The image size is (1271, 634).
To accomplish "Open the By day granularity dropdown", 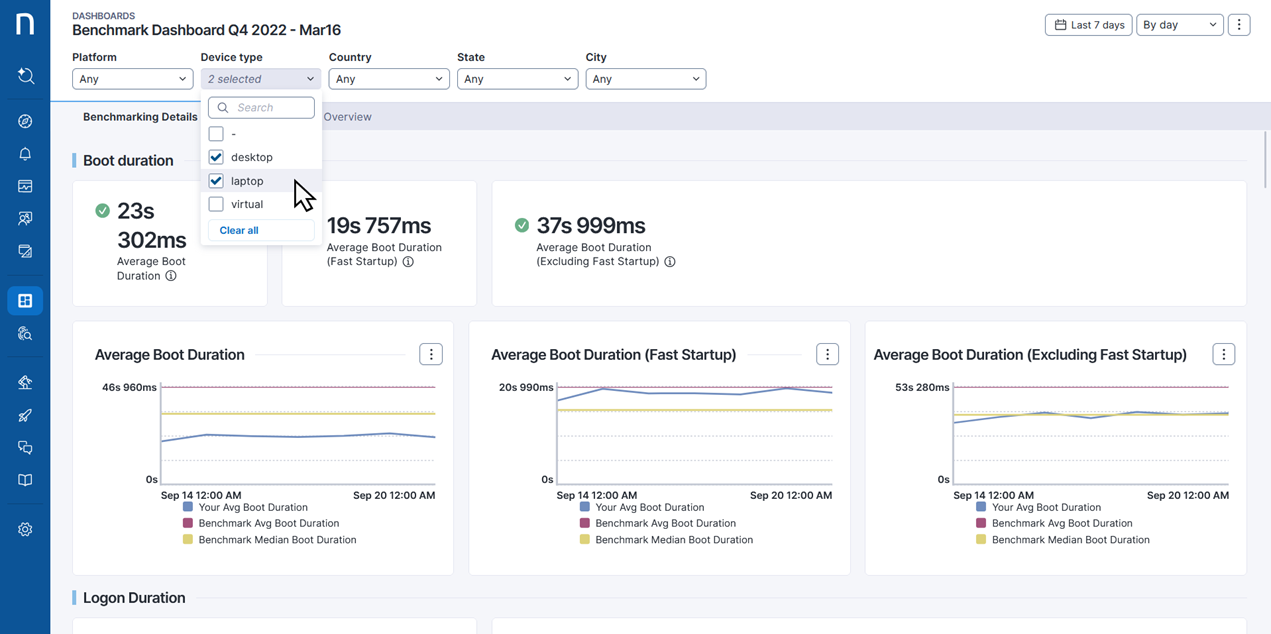I will click(1179, 25).
